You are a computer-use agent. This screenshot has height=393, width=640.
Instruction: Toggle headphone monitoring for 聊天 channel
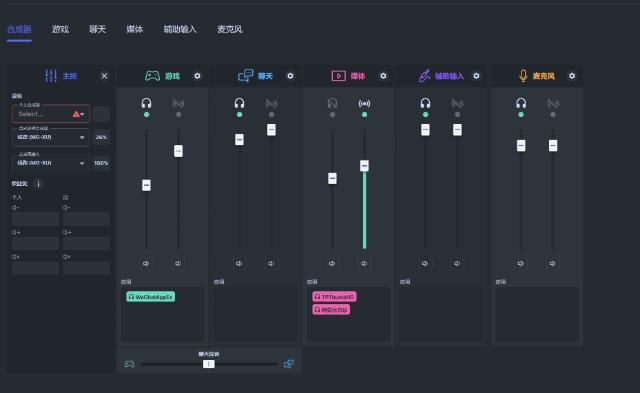[240, 103]
